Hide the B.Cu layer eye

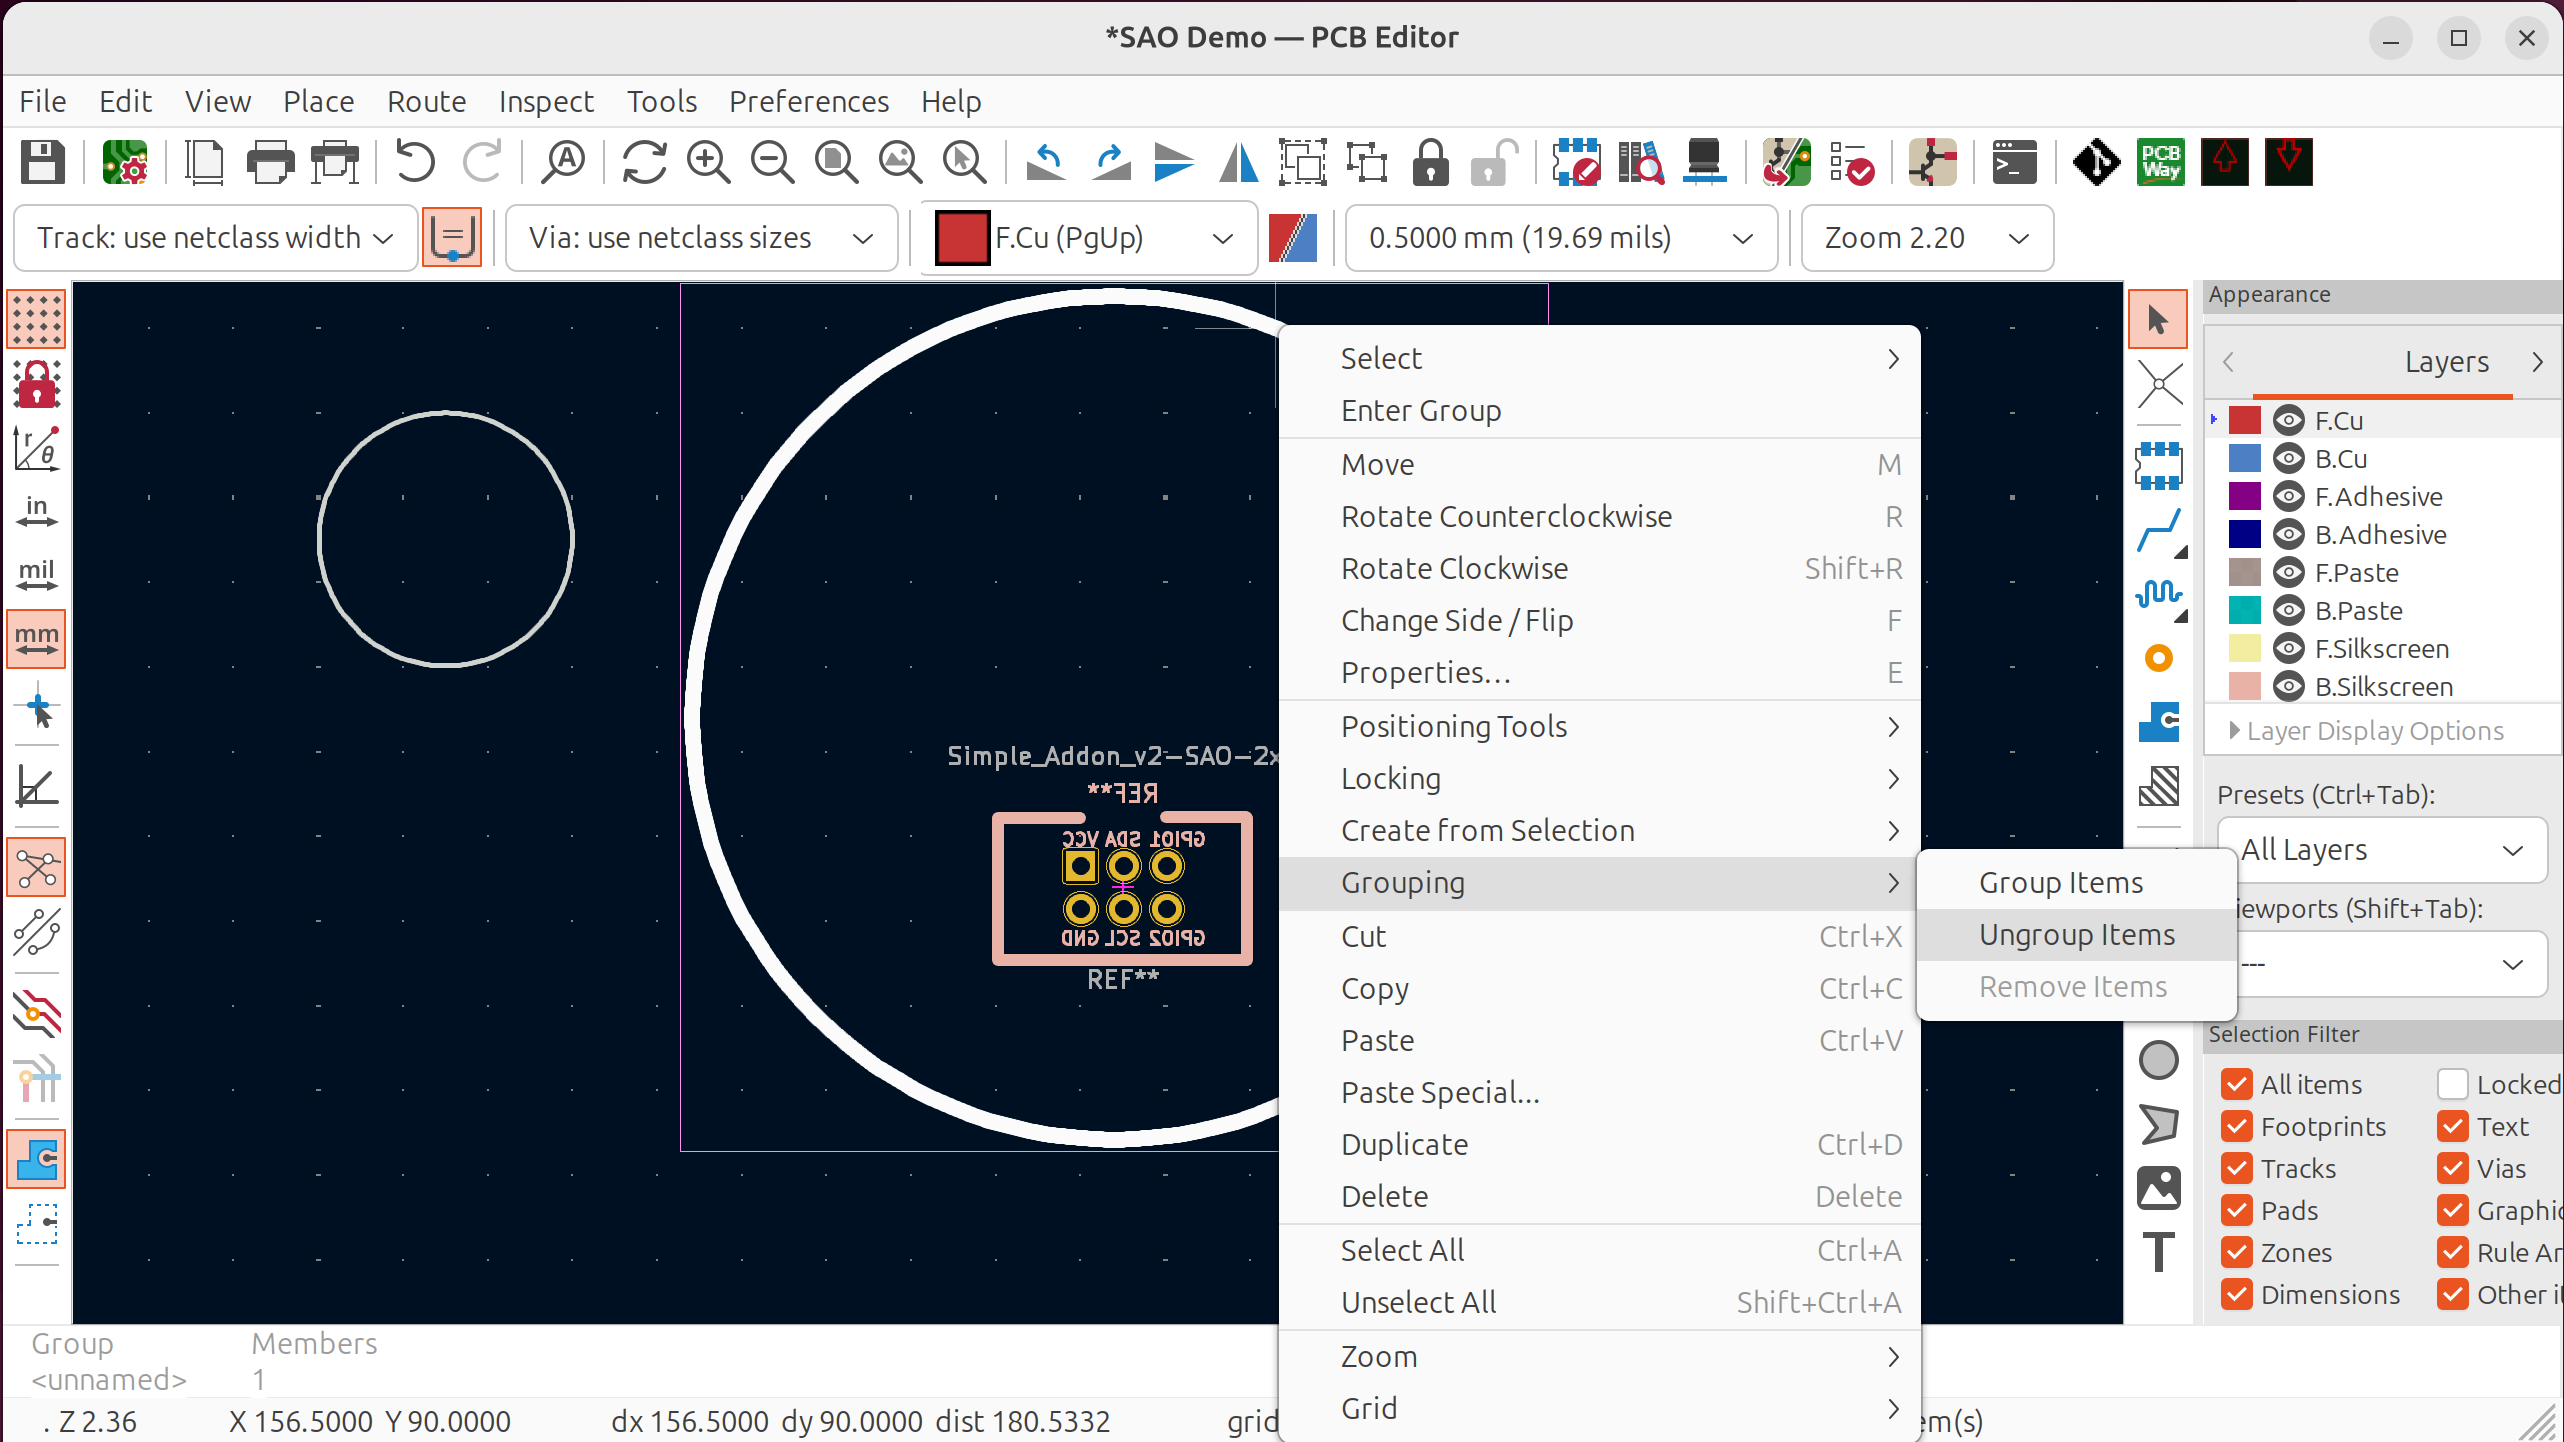pos(2288,458)
